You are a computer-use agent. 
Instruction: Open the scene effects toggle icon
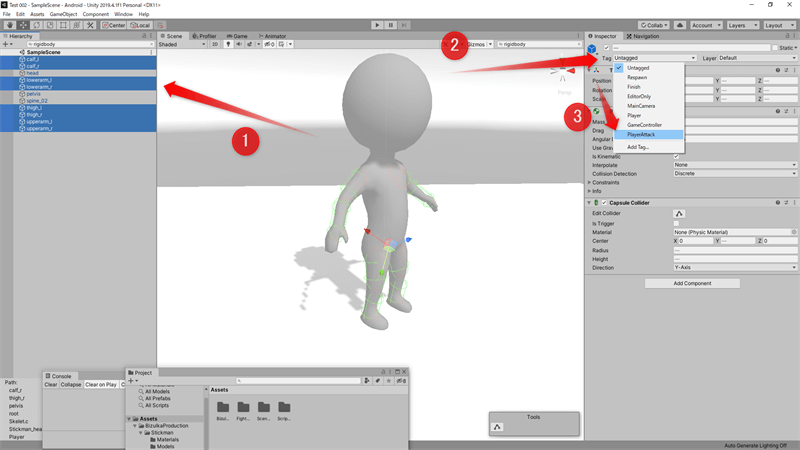(x=249, y=44)
